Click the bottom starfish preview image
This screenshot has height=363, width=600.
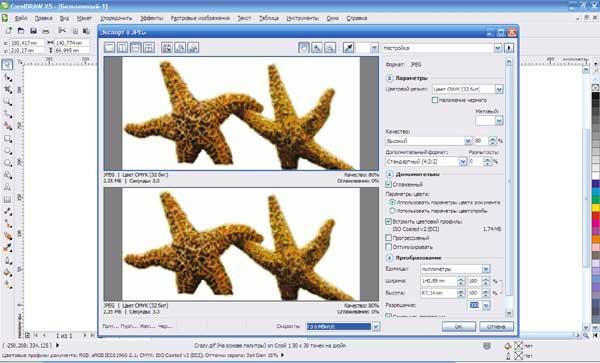click(241, 244)
